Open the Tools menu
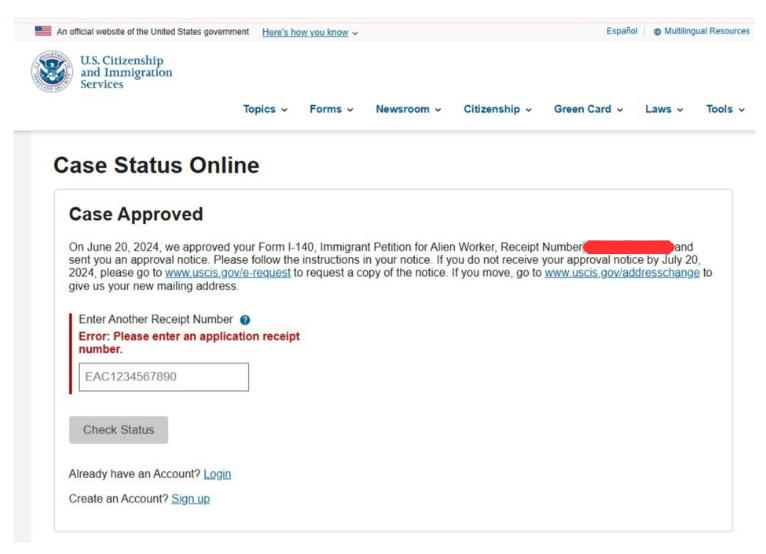The height and width of the screenshot is (554, 766). tap(725, 110)
